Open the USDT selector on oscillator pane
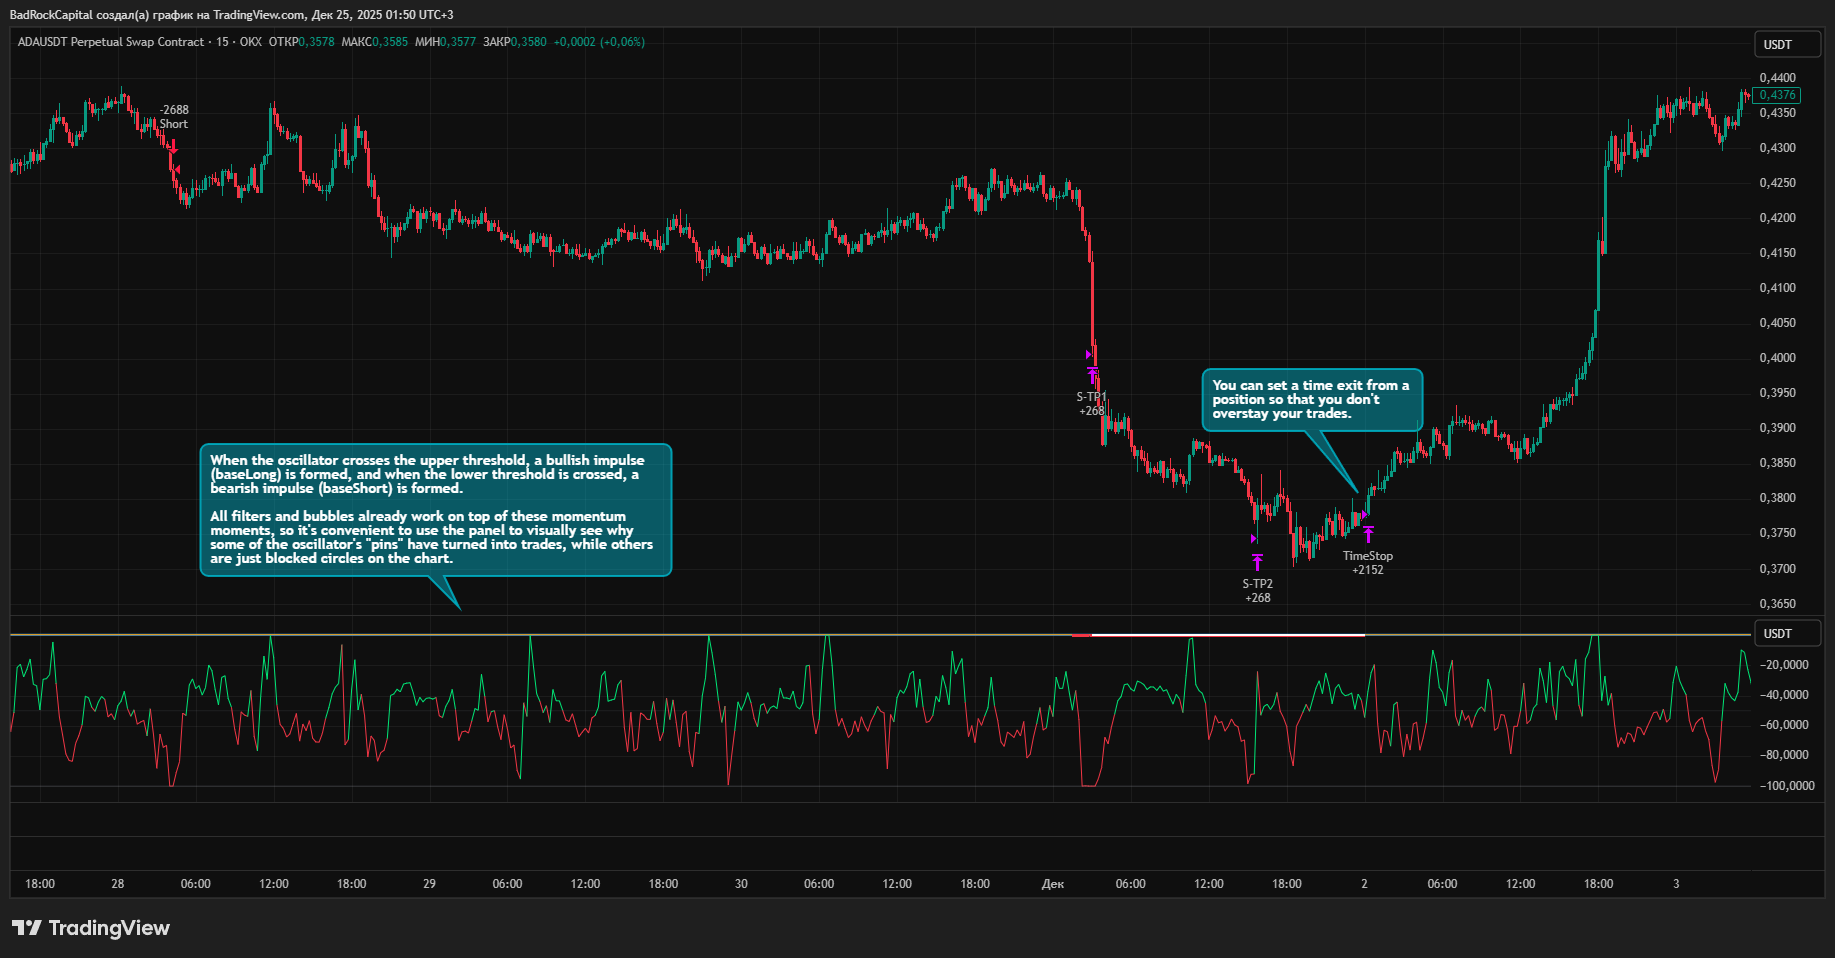 click(x=1788, y=634)
